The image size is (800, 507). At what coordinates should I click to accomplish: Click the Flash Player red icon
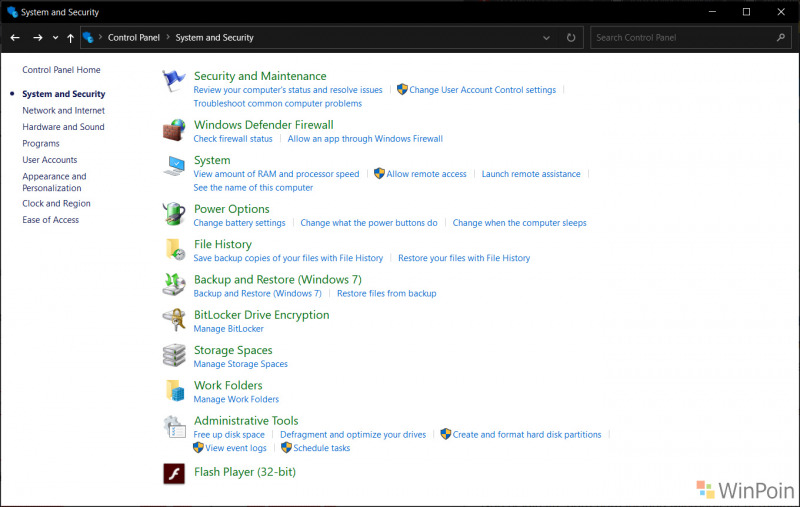[x=174, y=473]
